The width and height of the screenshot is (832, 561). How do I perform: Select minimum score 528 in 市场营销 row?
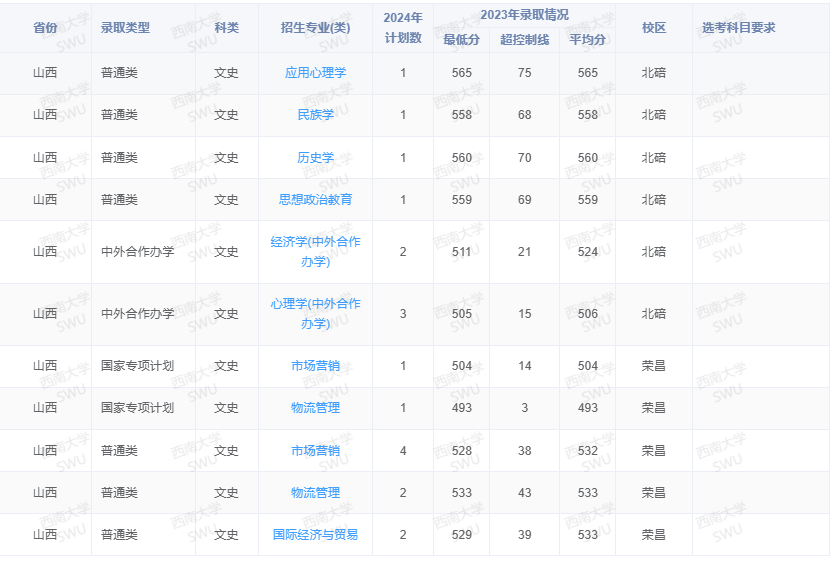point(462,451)
